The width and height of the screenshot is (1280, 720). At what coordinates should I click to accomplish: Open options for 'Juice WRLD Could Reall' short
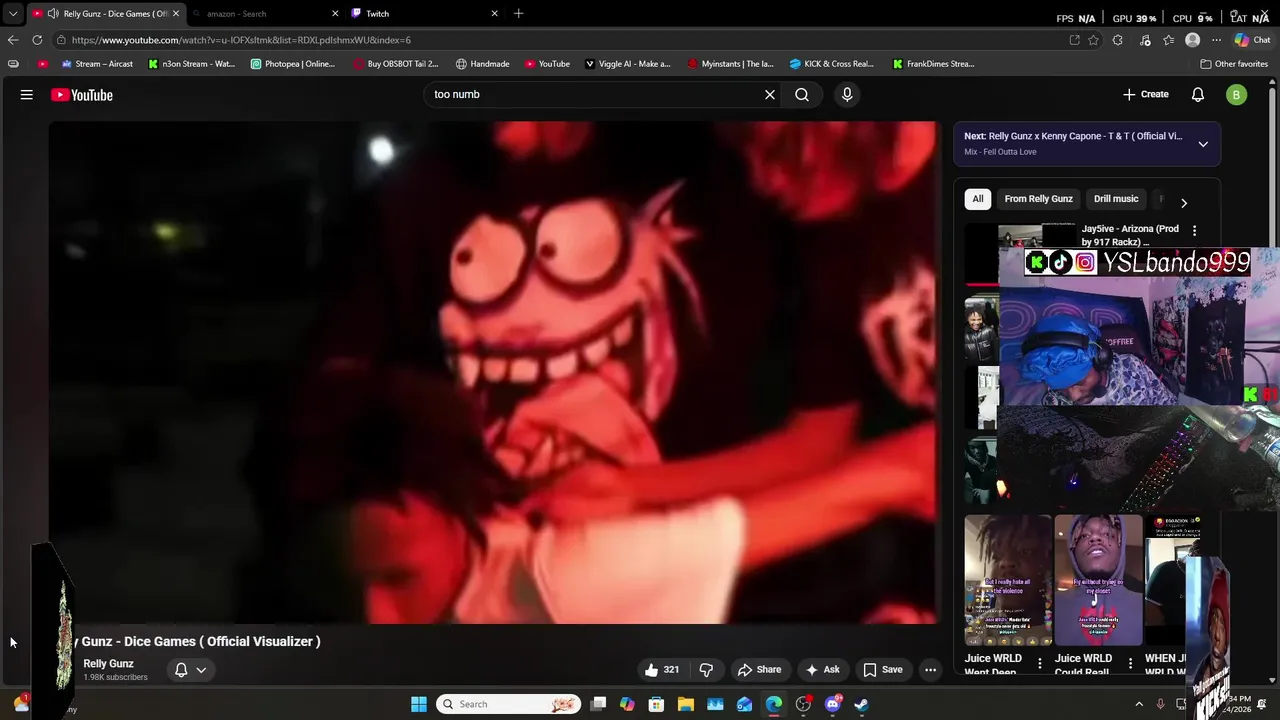[x=1130, y=663]
